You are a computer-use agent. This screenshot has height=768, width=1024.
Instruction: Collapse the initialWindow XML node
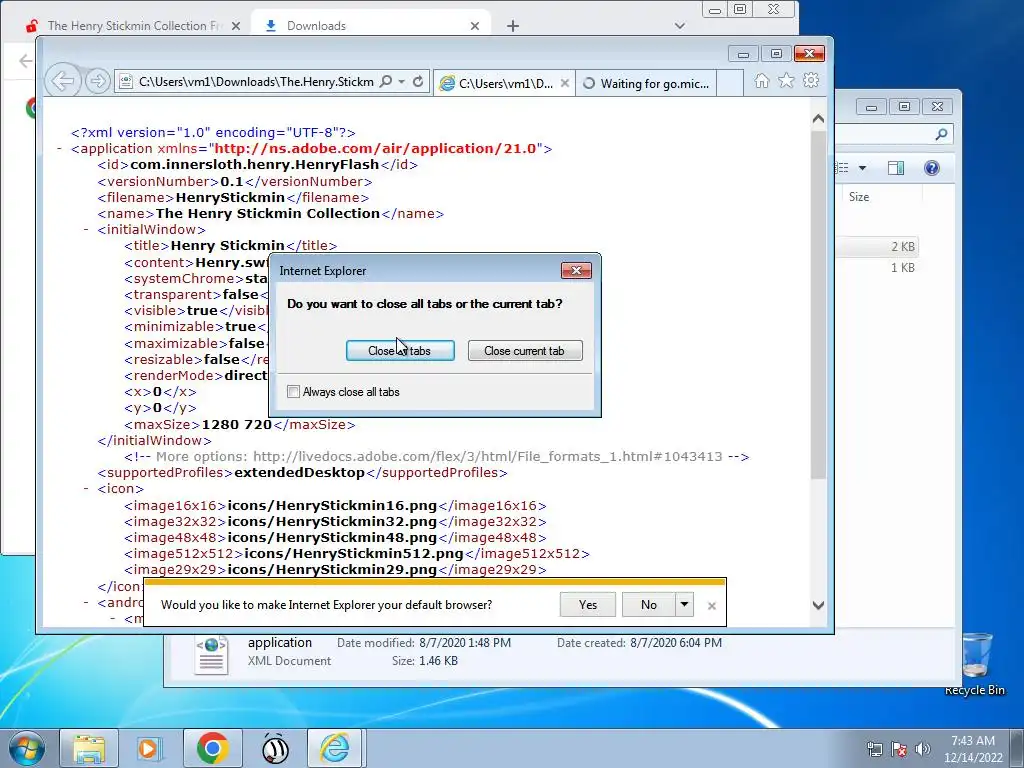(x=86, y=230)
